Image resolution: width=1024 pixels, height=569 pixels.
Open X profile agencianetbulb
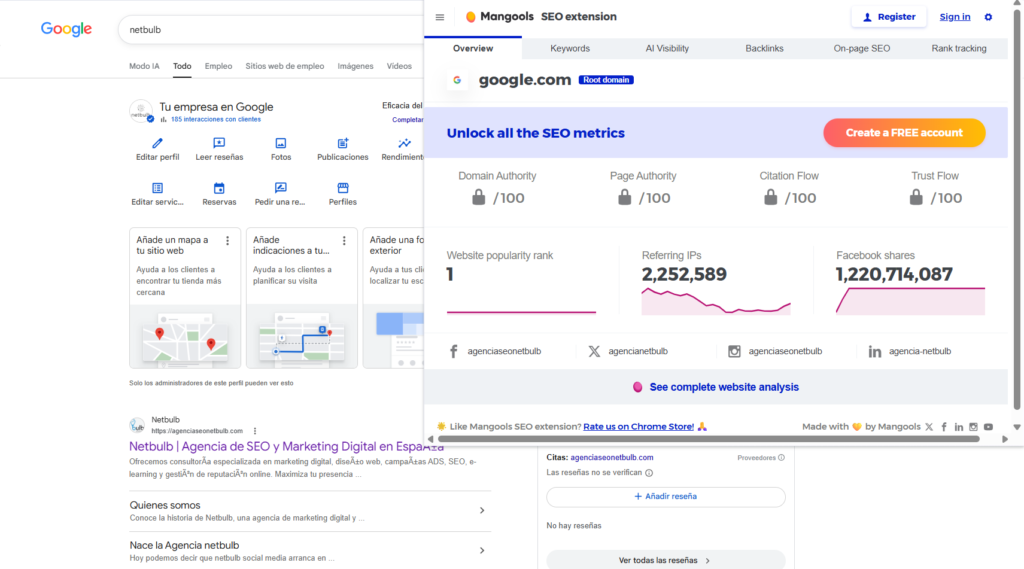pyautogui.click(x=628, y=351)
